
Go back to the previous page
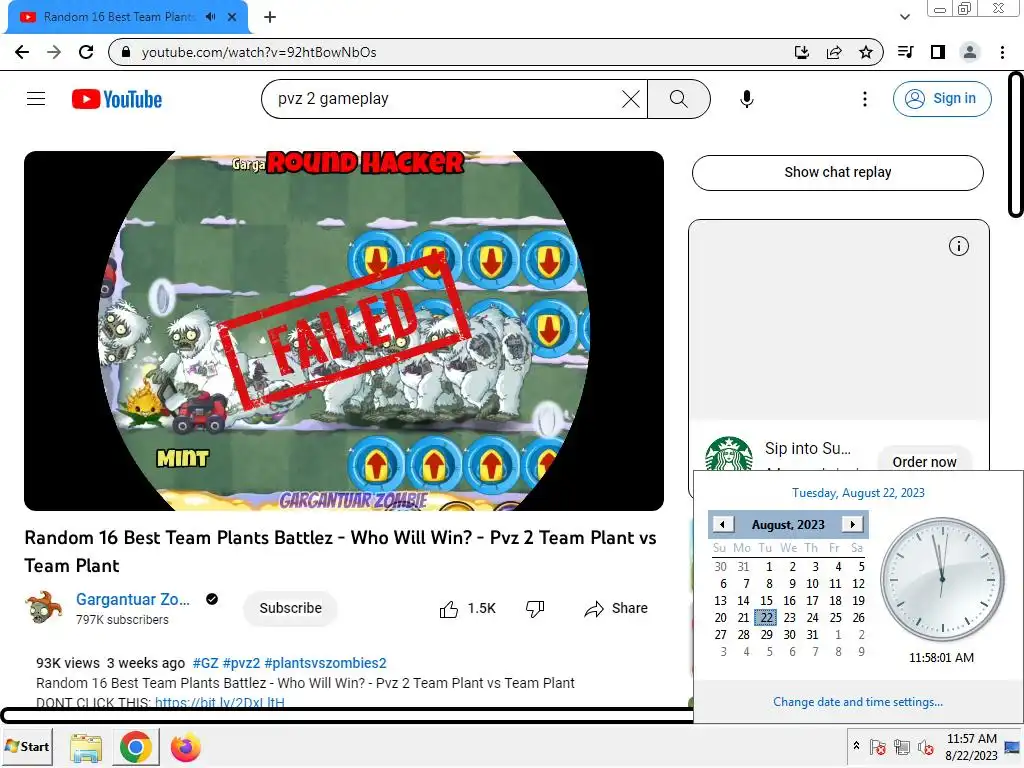(22, 52)
